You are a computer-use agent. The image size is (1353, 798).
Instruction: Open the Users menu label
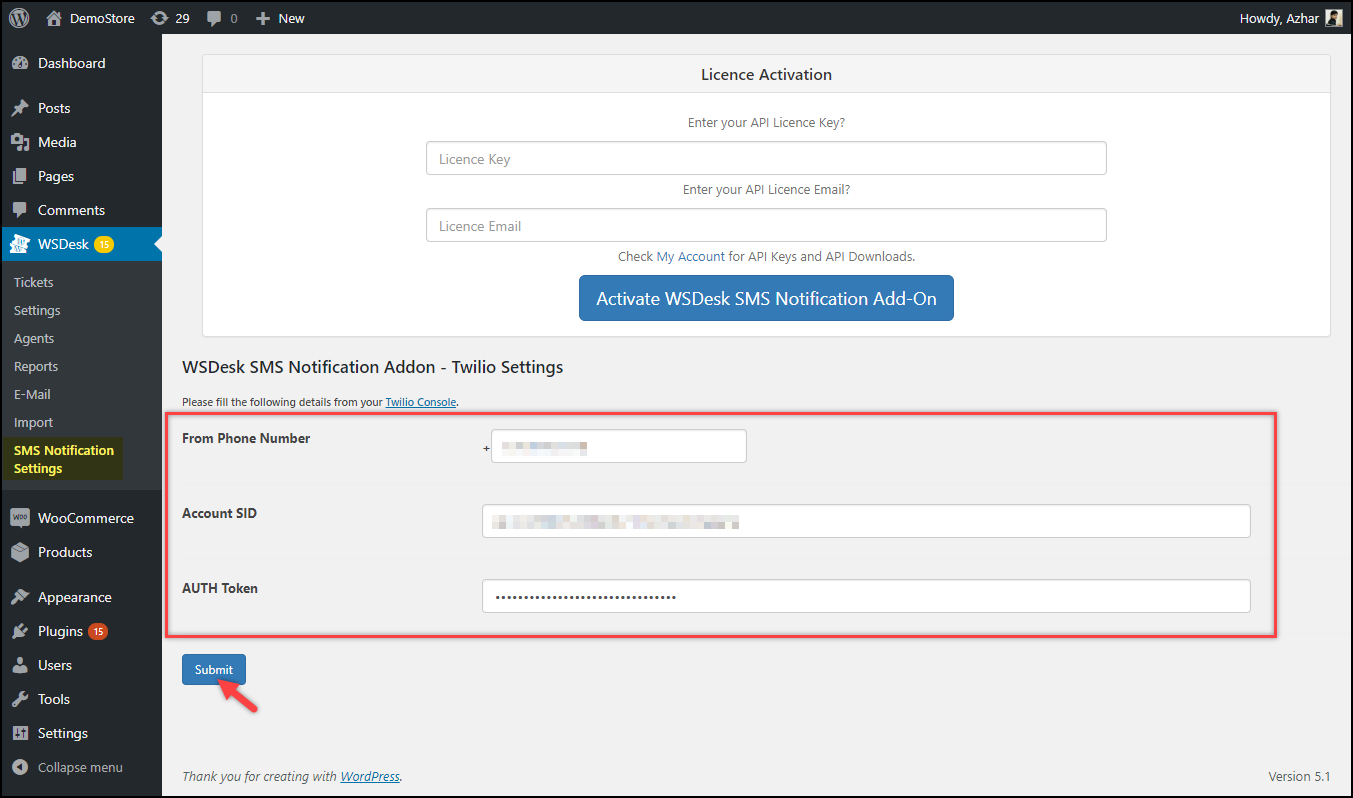click(x=55, y=665)
